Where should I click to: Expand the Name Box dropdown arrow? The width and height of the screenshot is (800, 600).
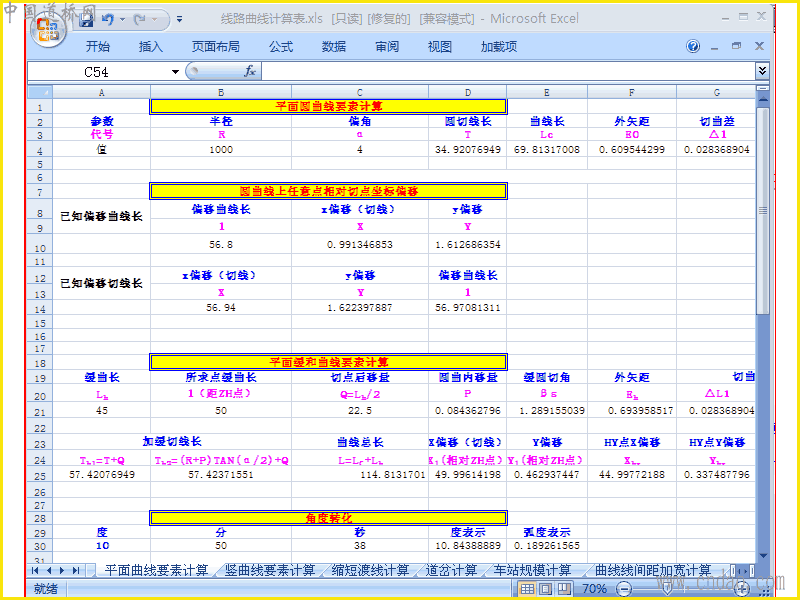175,71
